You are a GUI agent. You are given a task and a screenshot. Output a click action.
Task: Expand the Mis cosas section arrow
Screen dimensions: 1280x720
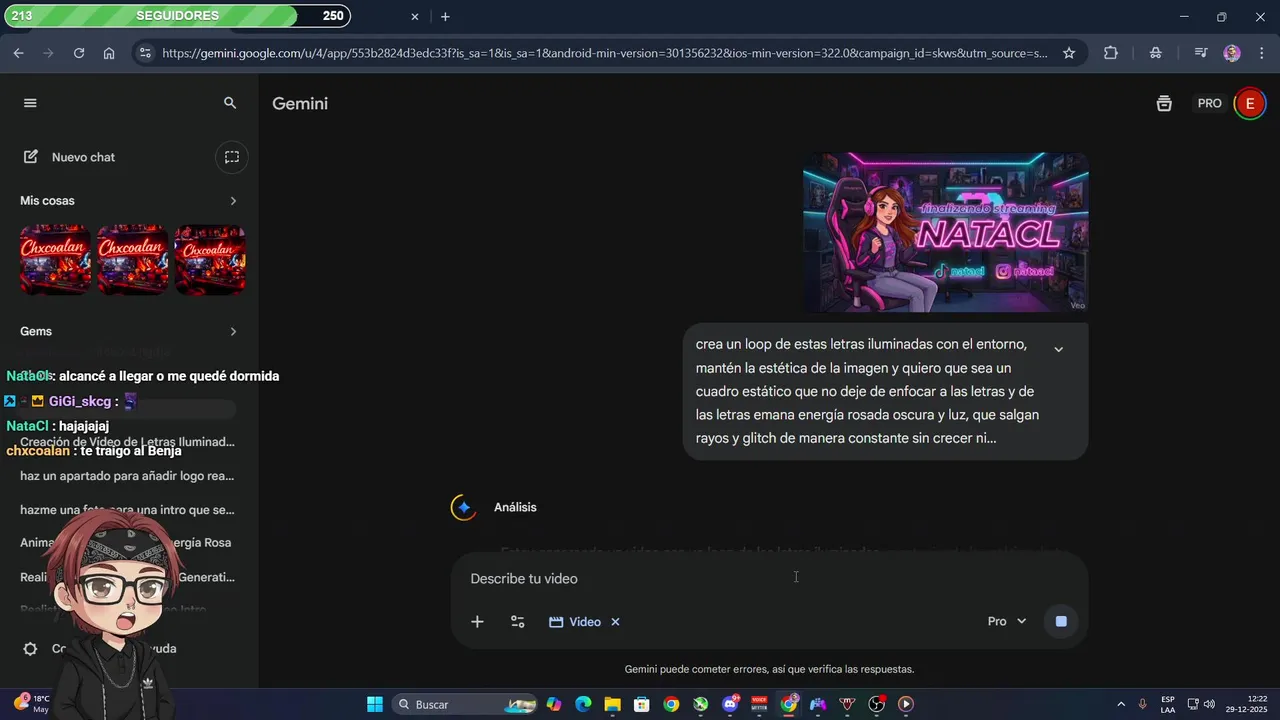point(233,201)
